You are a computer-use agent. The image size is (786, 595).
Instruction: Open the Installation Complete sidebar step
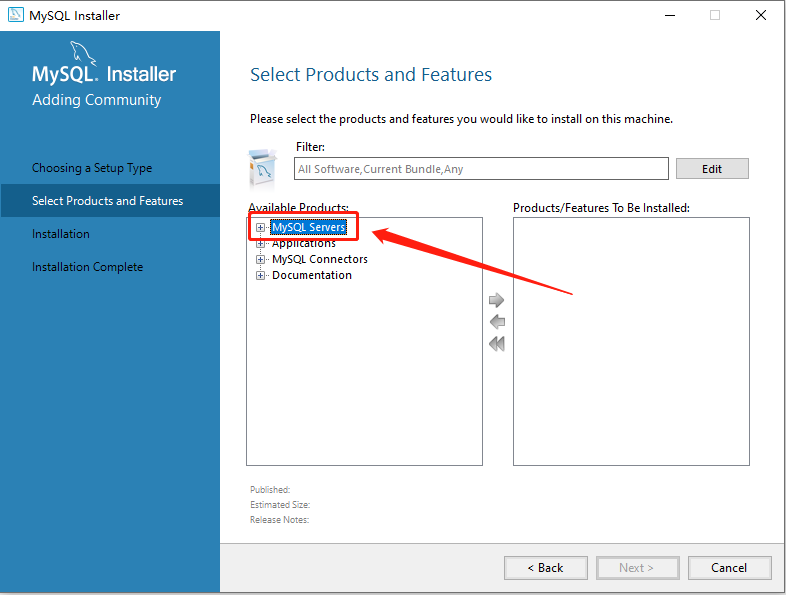coord(87,267)
